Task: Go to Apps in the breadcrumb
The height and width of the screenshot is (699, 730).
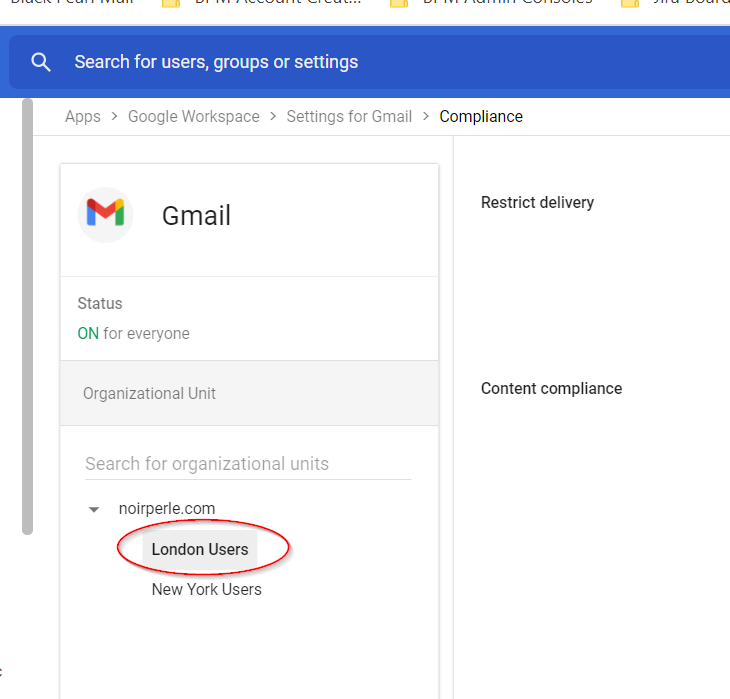Action: [82, 116]
